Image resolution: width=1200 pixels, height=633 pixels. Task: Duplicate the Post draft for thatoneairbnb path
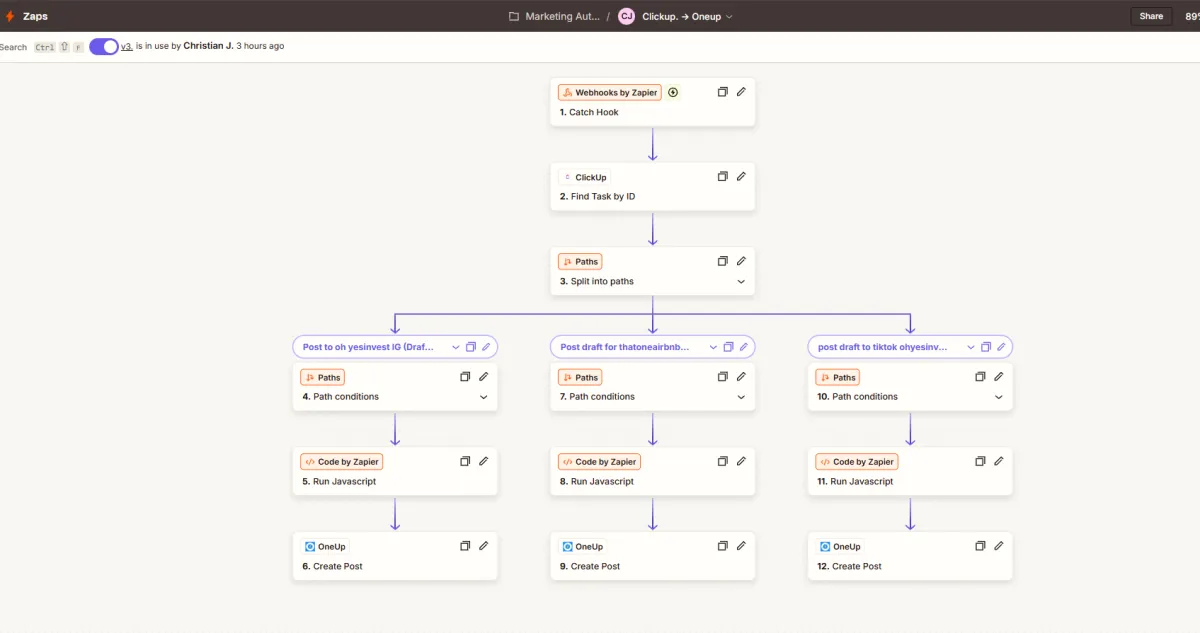click(728, 347)
